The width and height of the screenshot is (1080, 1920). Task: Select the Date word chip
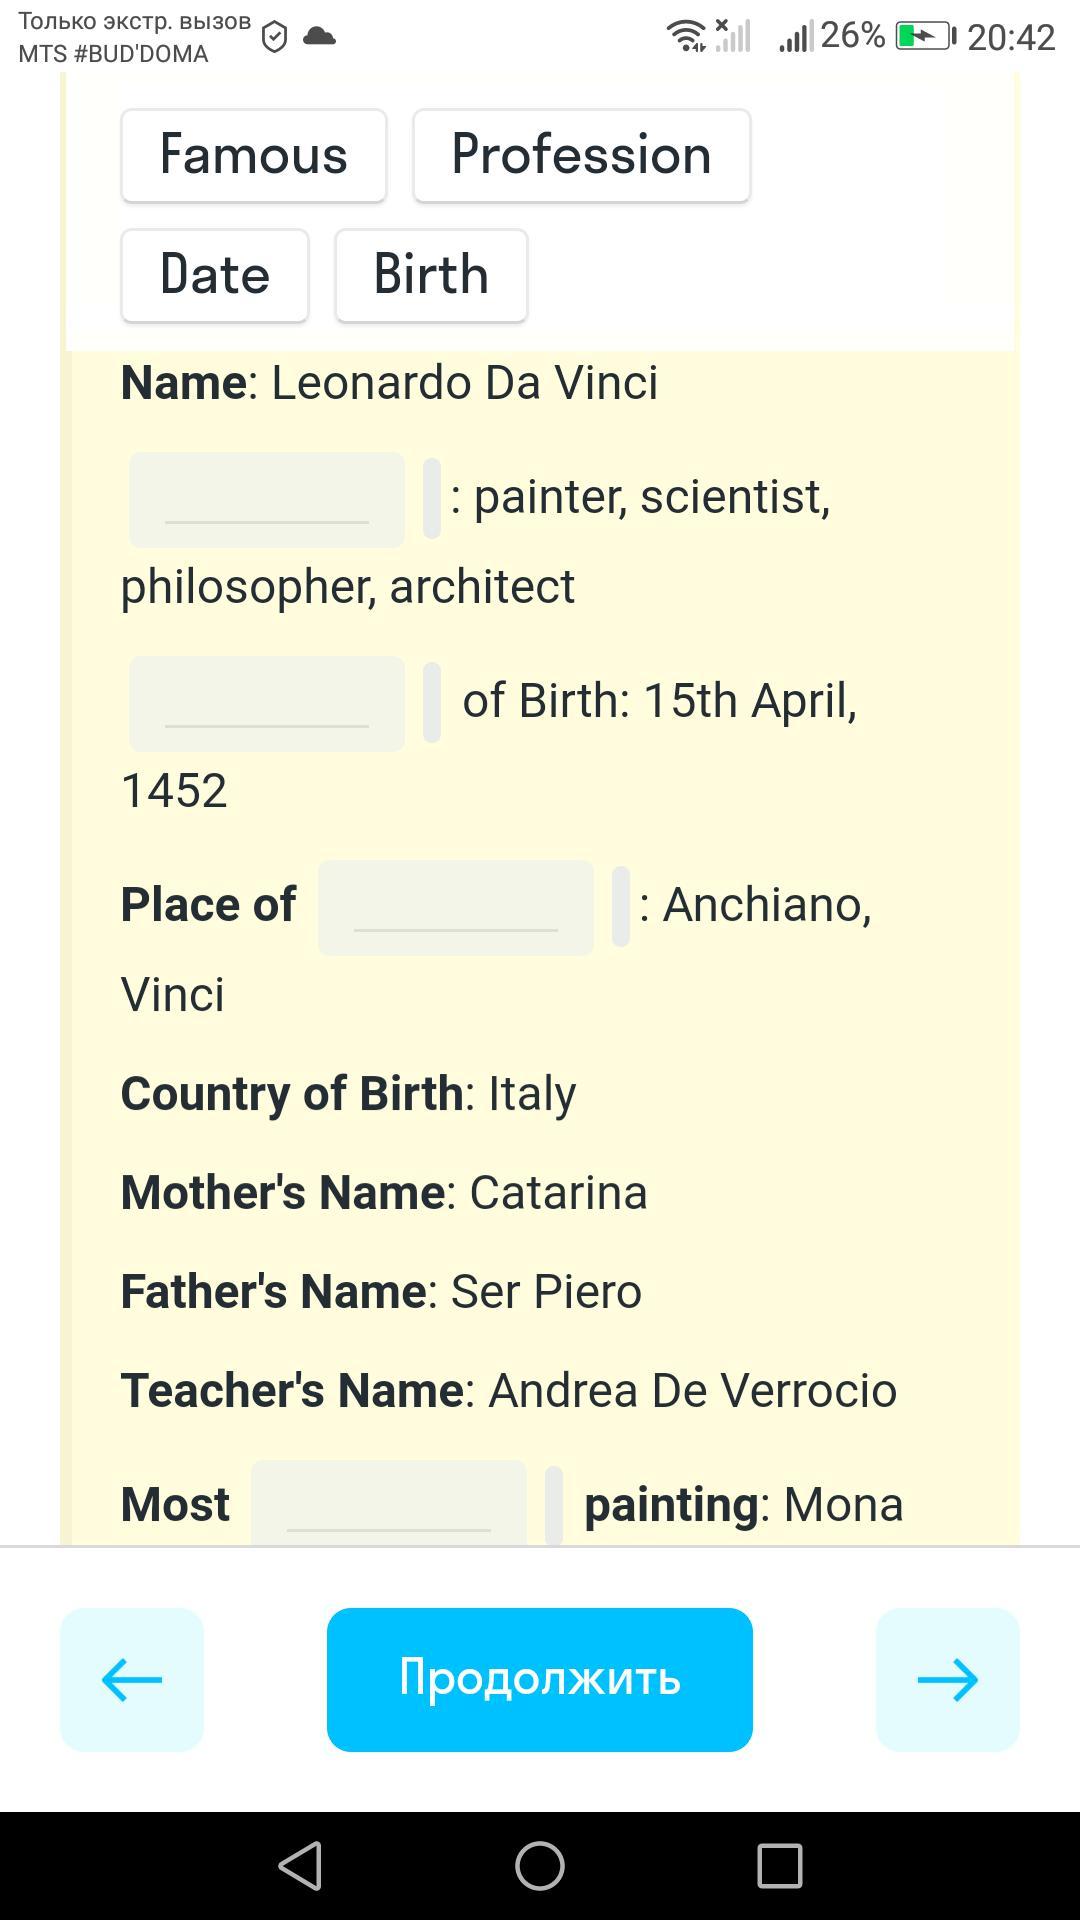(215, 275)
